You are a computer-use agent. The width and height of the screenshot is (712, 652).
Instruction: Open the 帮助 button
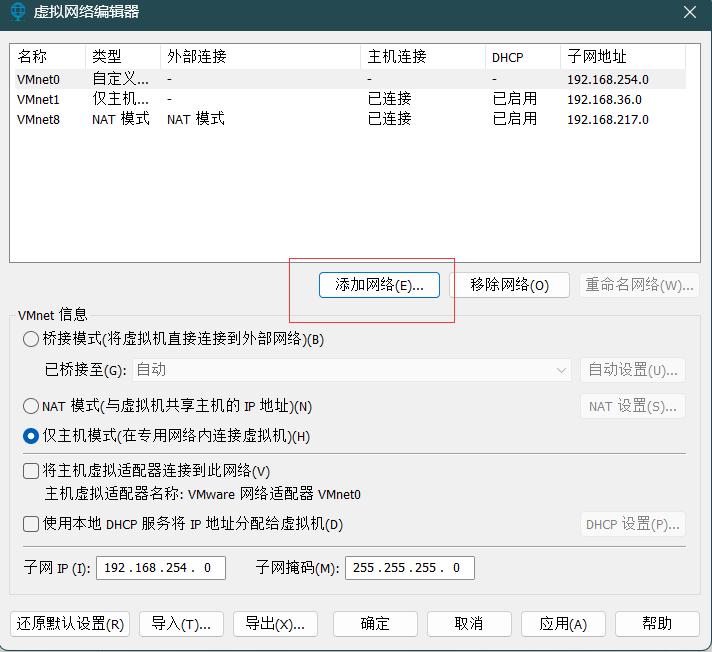coord(657,624)
